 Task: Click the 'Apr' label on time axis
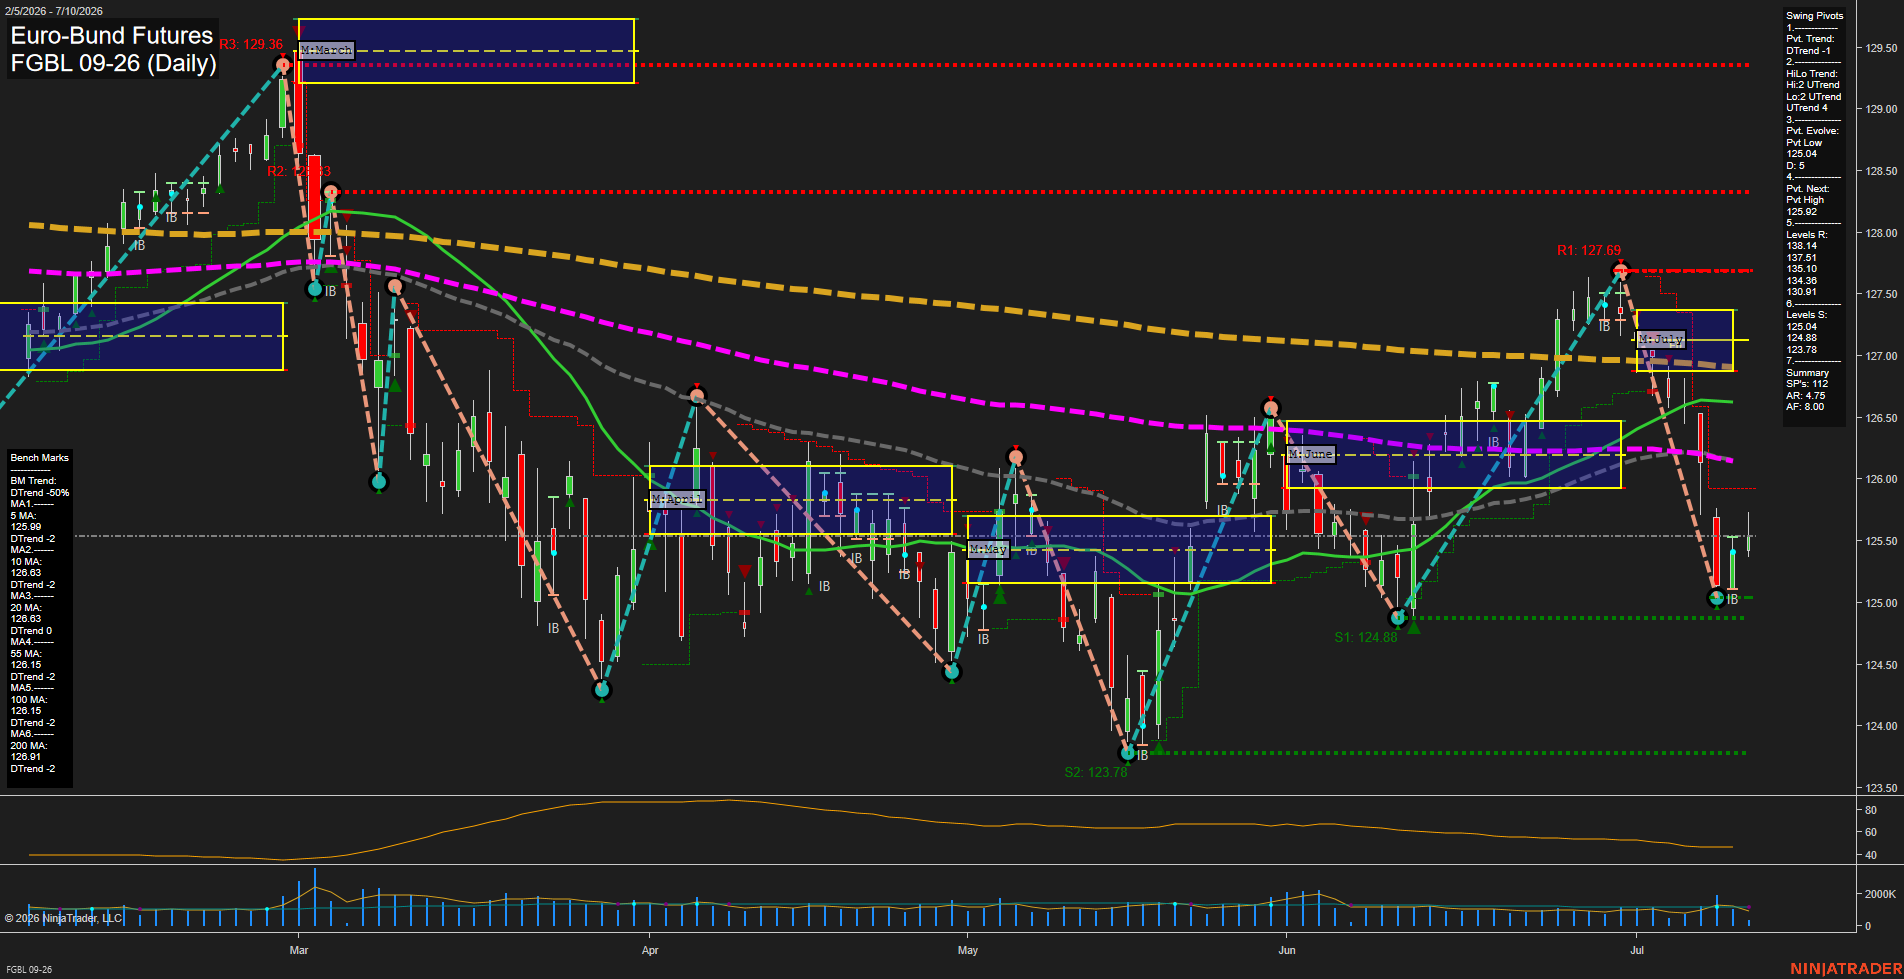[x=650, y=950]
